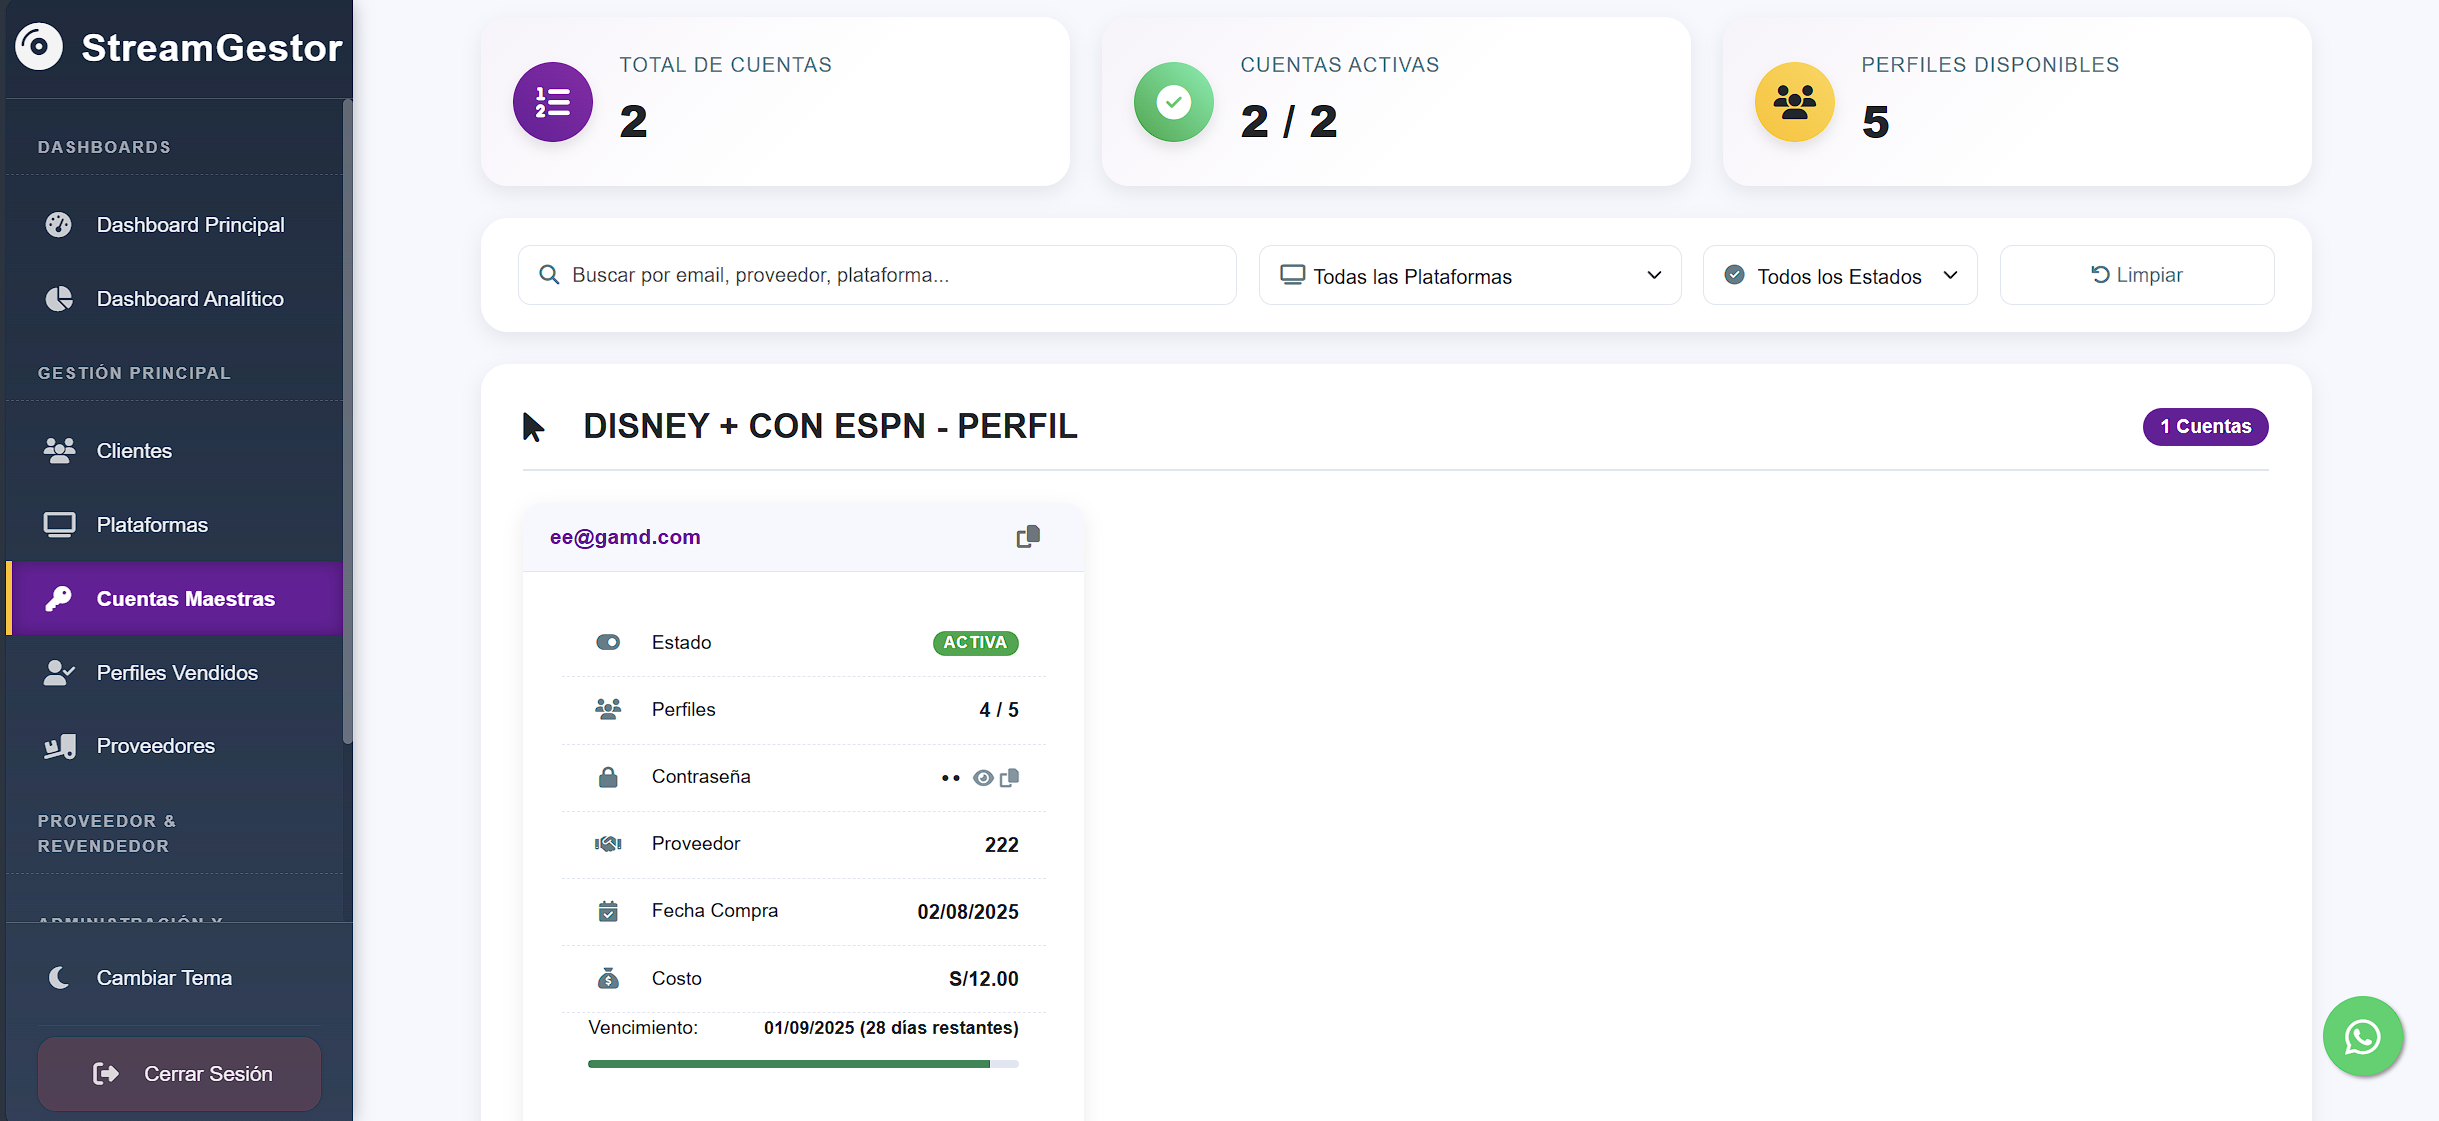Click the DISNEY + CON ESPN - PERFIL heading

click(830, 426)
